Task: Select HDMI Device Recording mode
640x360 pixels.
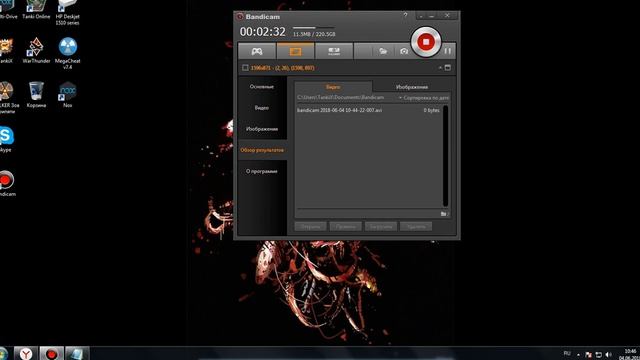Action: (334, 51)
